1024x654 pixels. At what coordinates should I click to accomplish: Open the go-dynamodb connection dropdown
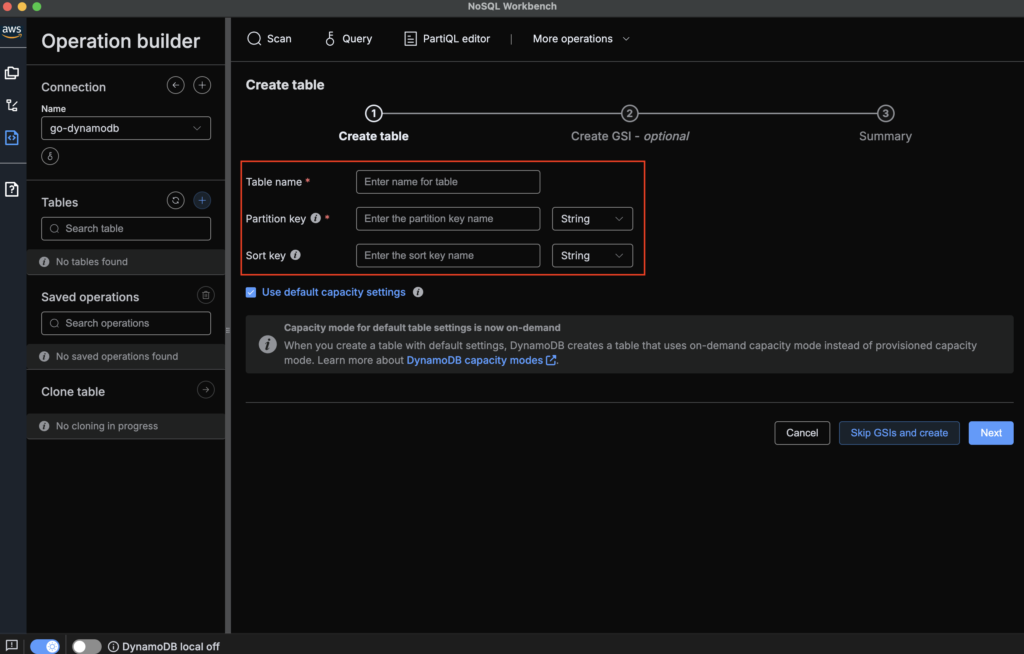click(126, 128)
